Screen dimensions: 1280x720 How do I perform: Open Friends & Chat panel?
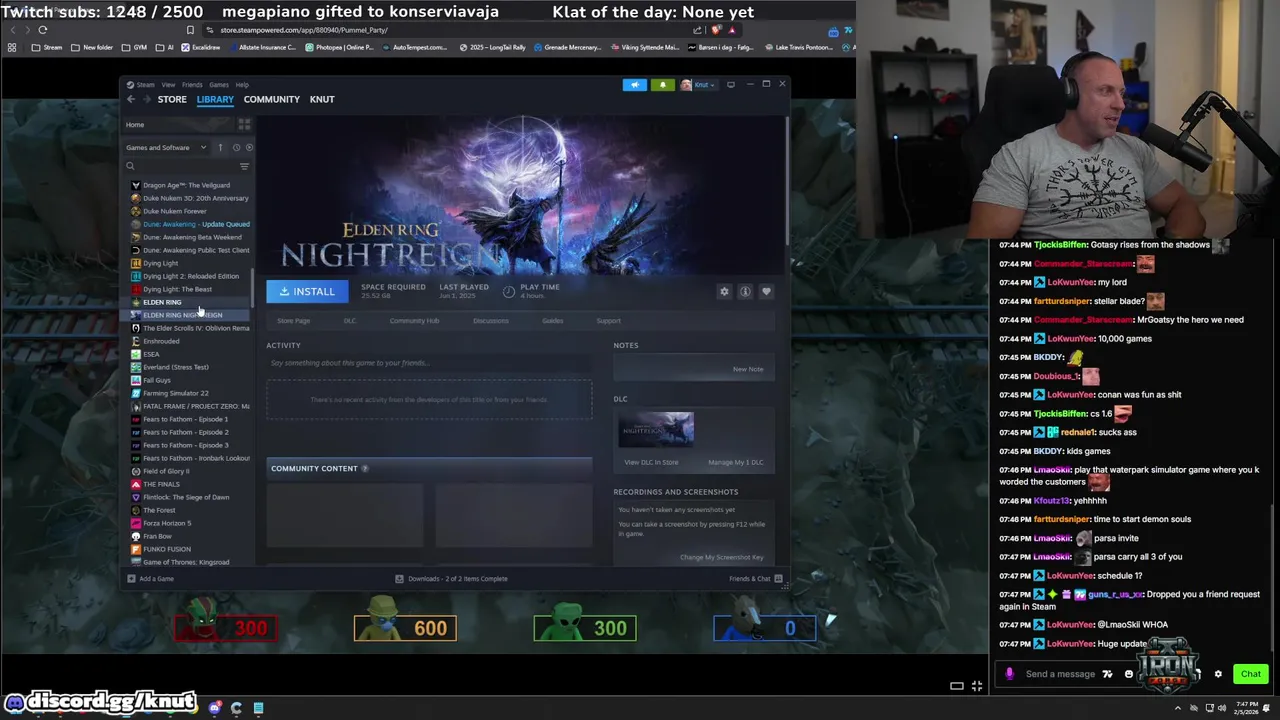pos(756,579)
